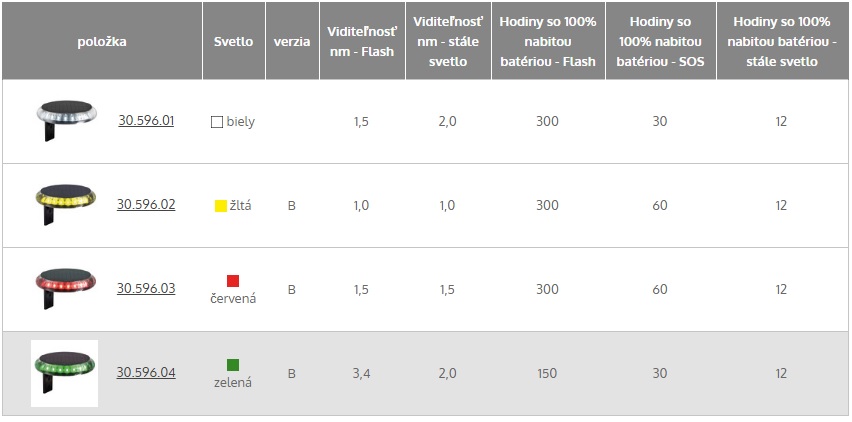Open the white light product thumbnail
Image resolution: width=852 pixels, height=422 pixels.
click(x=66, y=121)
